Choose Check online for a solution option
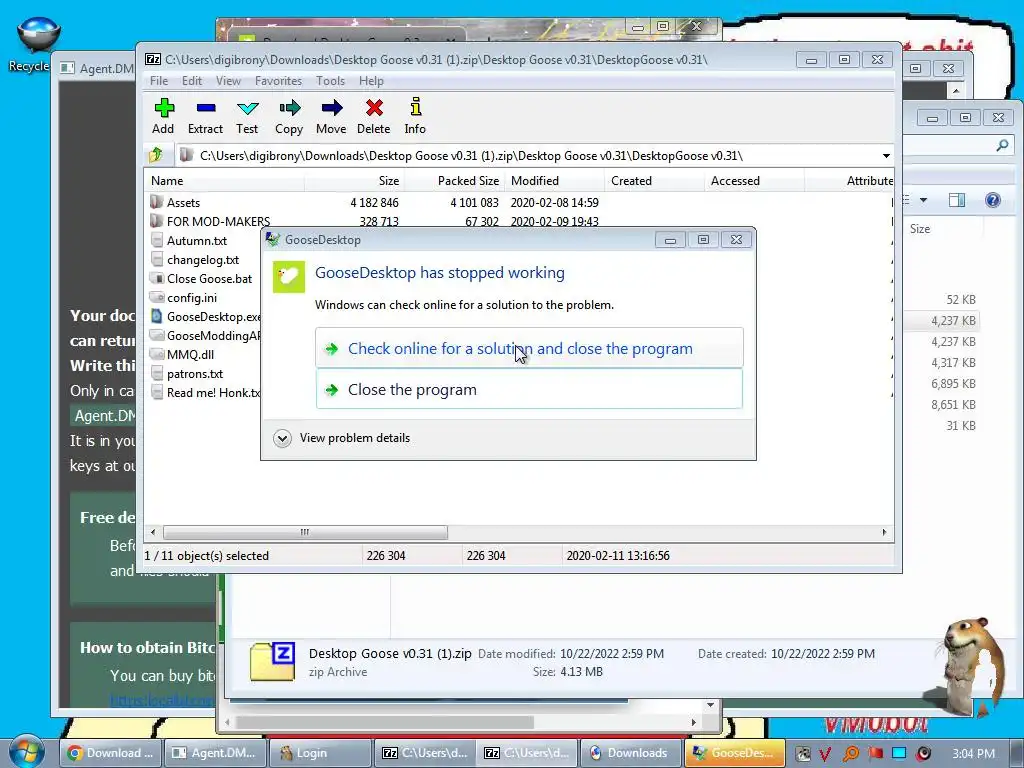 point(529,348)
